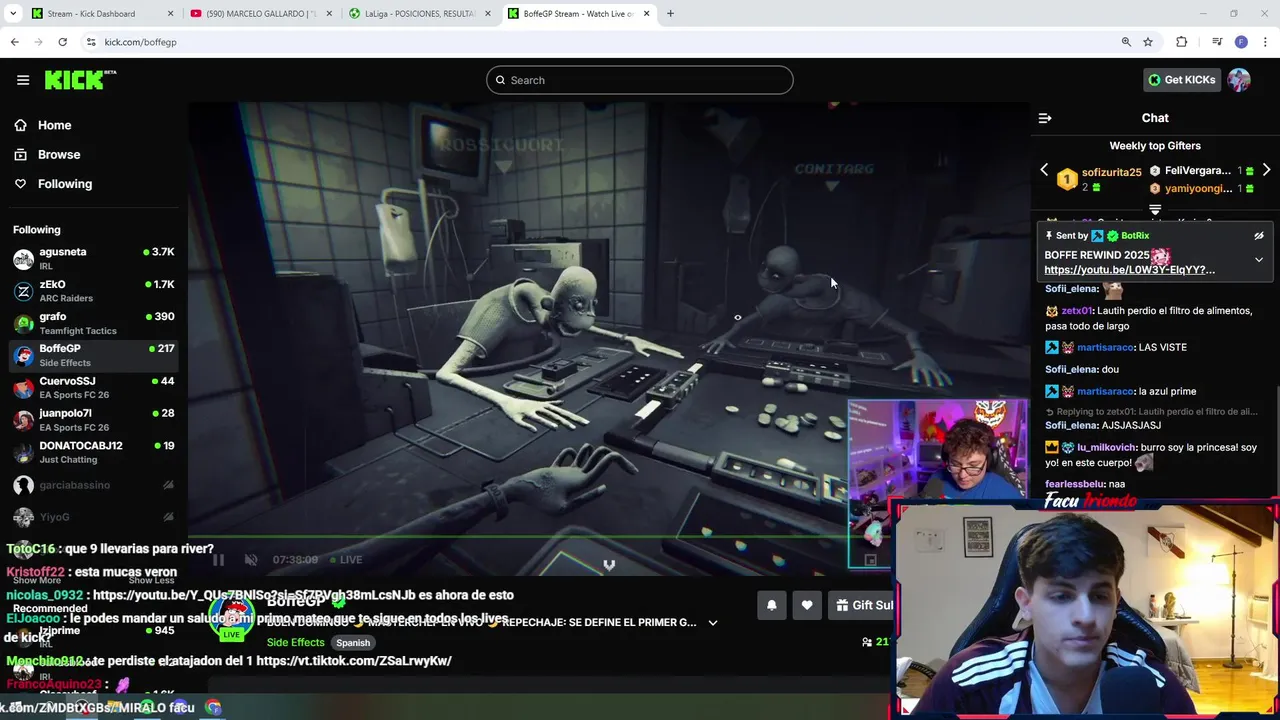Open DONATOCABJ12 channel in Following

click(x=93, y=452)
